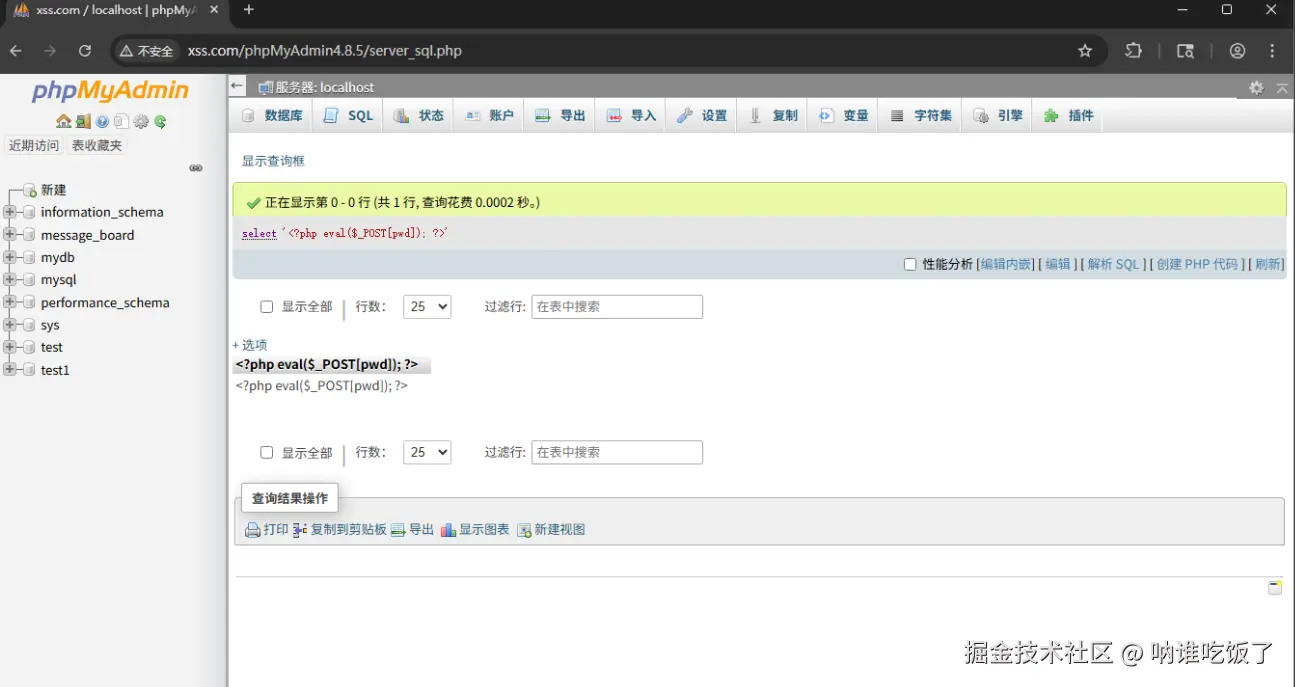Expand information_schema database tree
Screen dimensions: 1295x687
[x=10, y=212]
